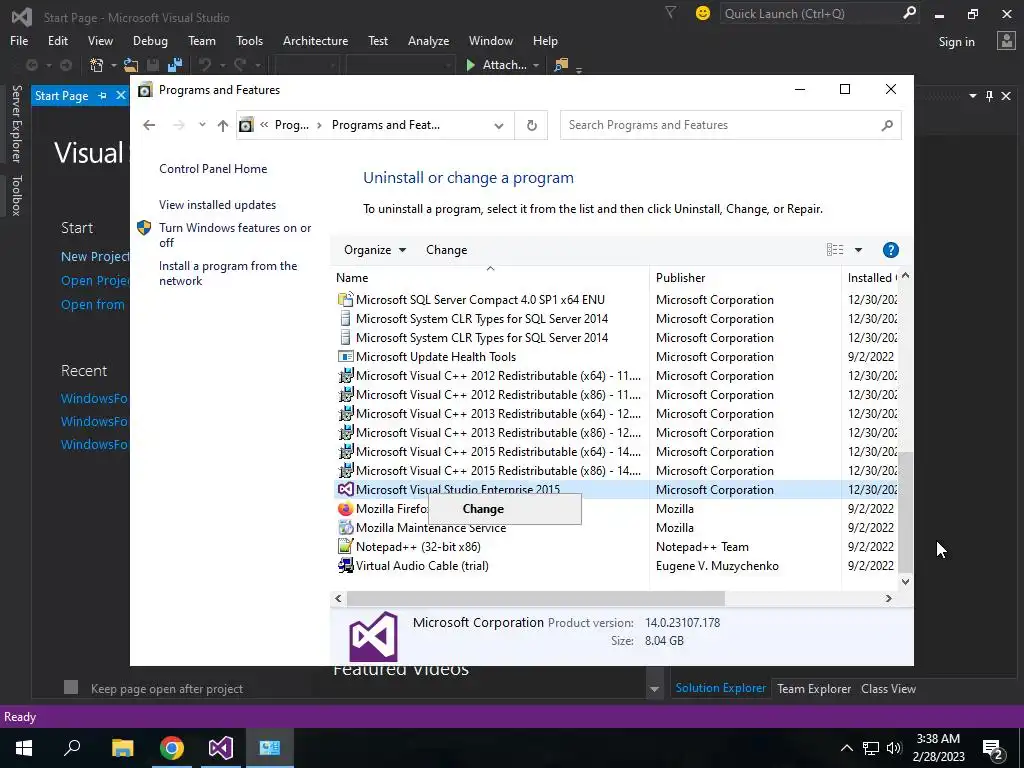Click the Microsoft Update Health Tools icon
1024x768 pixels.
pyautogui.click(x=345, y=357)
